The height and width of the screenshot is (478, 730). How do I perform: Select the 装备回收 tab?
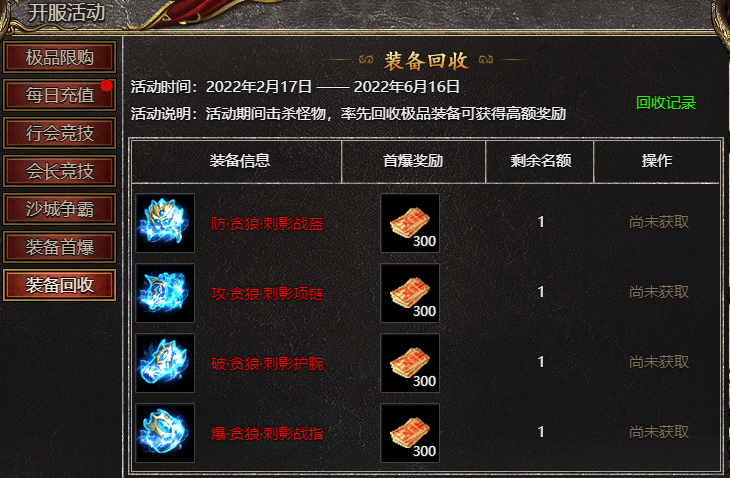60,285
